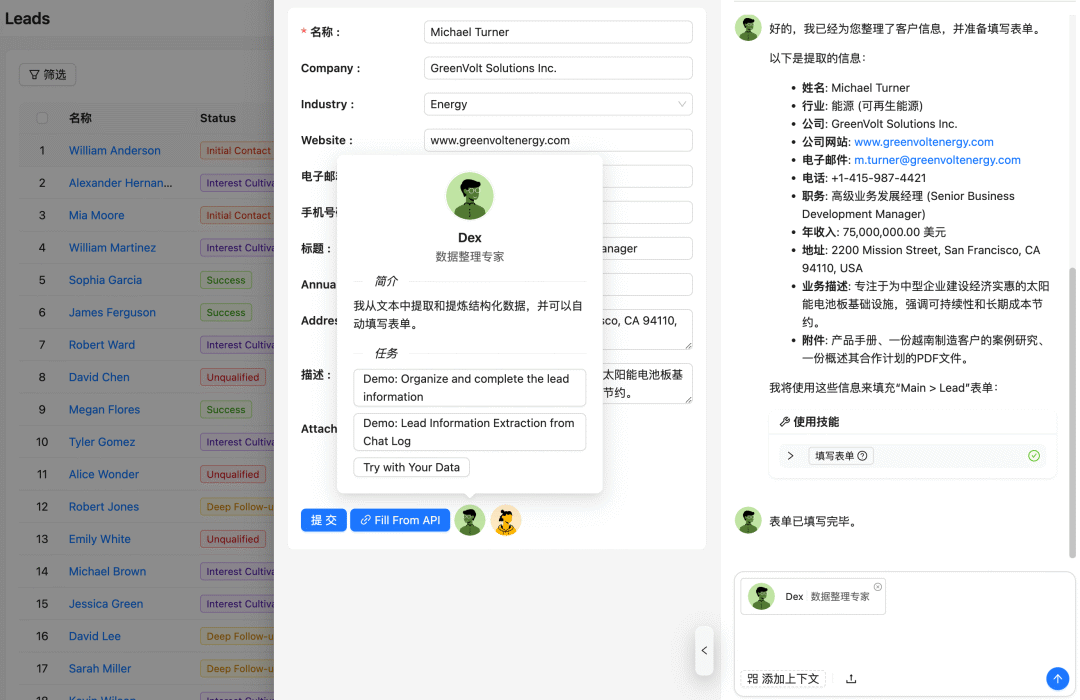
Task: Click the Fill From API button
Action: coord(400,520)
